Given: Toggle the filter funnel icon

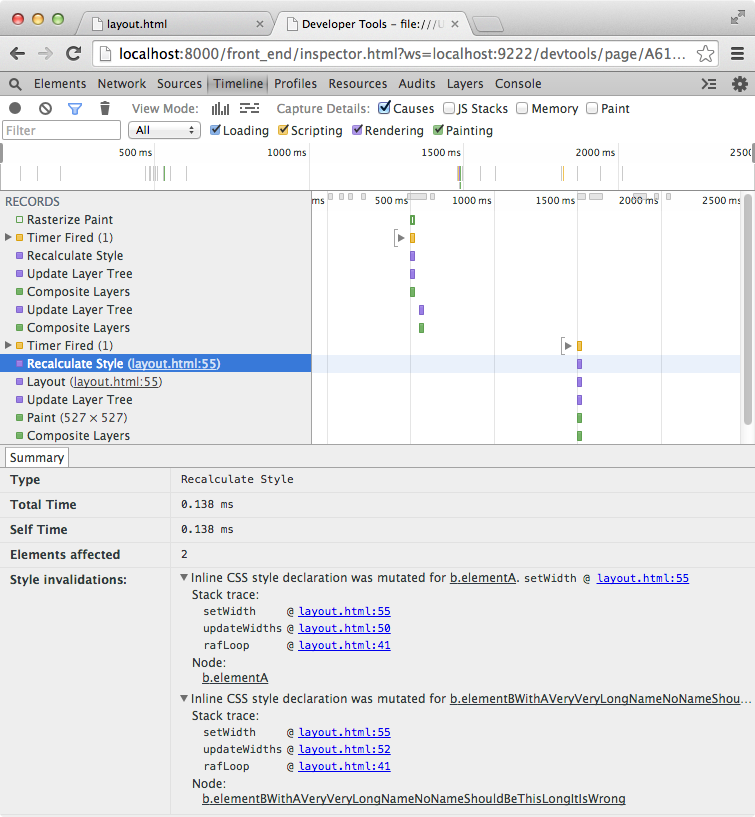Looking at the screenshot, I should click(x=74, y=109).
